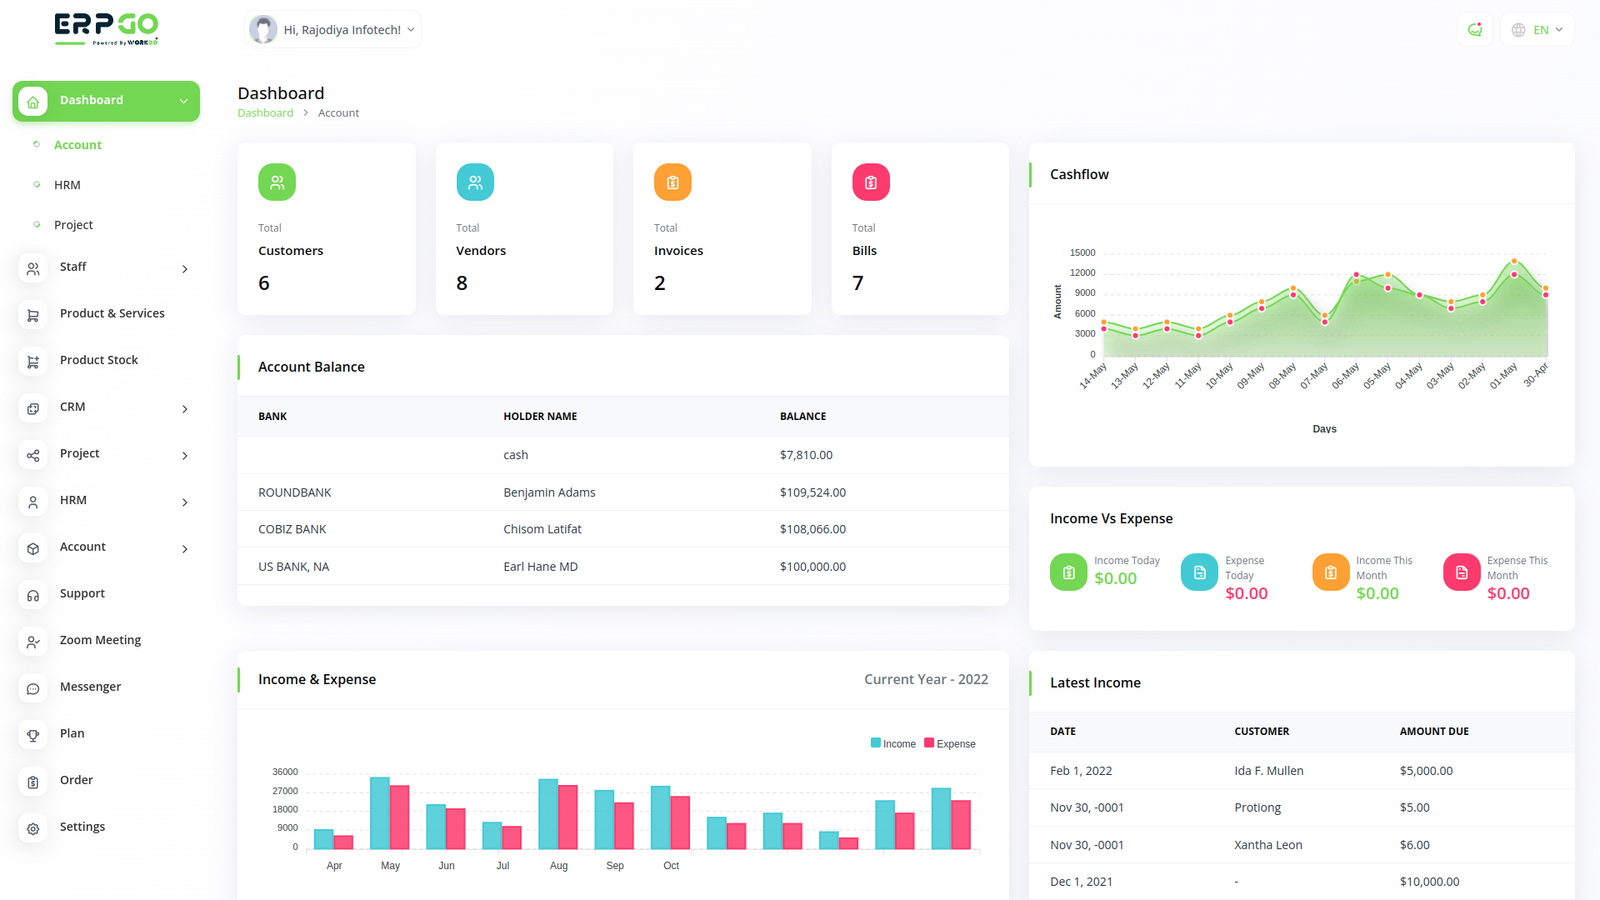Click the Messenger chat bubble icon
This screenshot has width=1600, height=900.
pos(33,688)
